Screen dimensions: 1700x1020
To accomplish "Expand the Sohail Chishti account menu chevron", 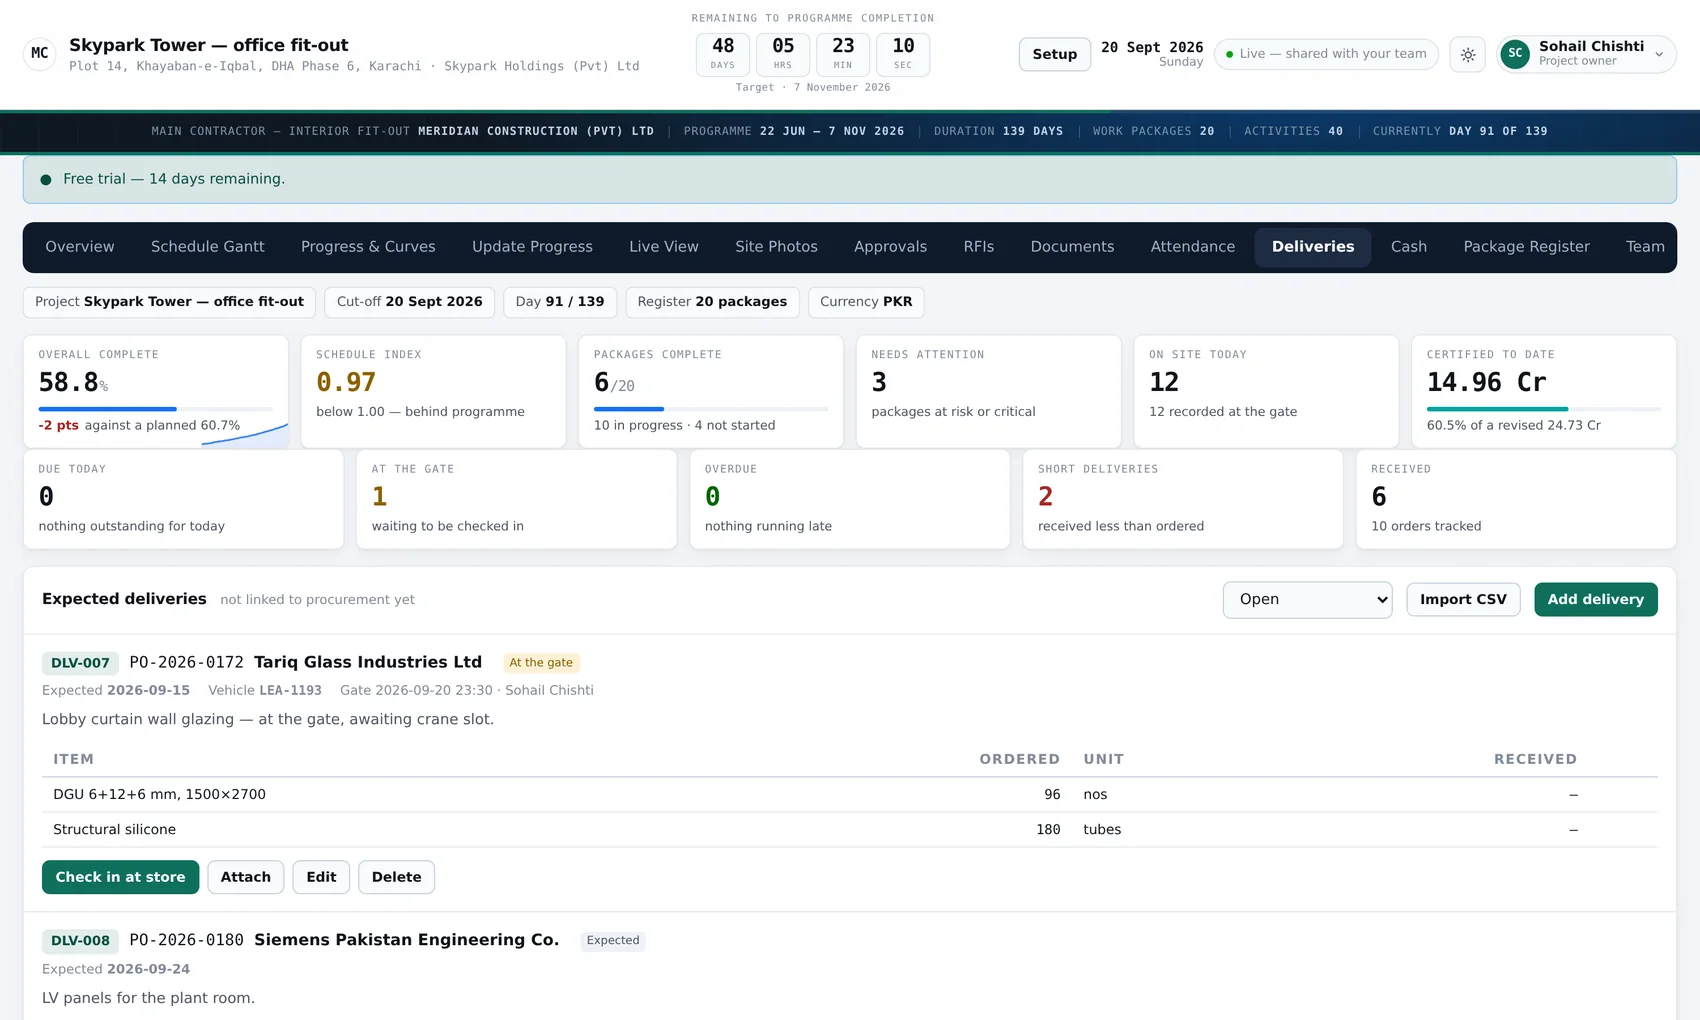I will click(1659, 55).
